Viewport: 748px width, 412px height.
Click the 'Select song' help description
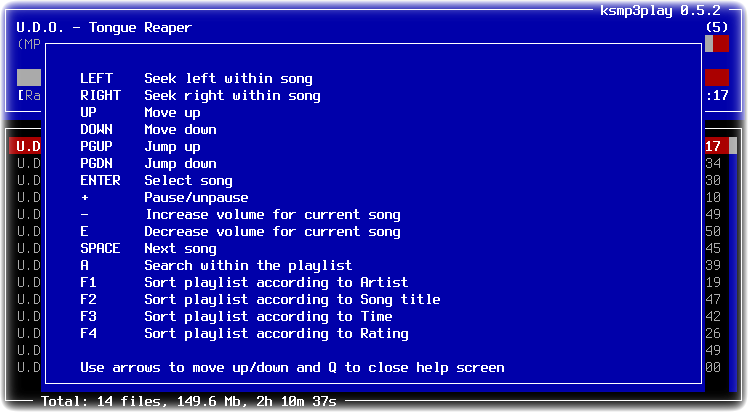click(x=188, y=180)
